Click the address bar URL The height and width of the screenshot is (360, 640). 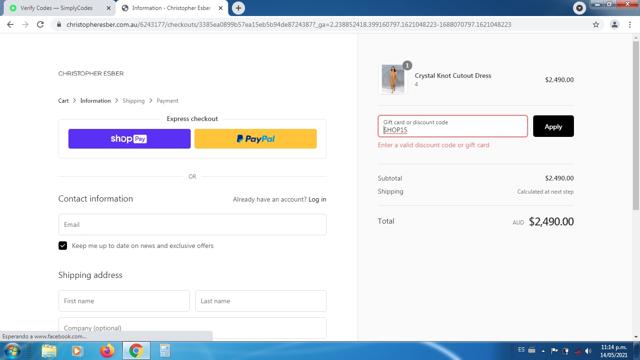[x=289, y=24]
